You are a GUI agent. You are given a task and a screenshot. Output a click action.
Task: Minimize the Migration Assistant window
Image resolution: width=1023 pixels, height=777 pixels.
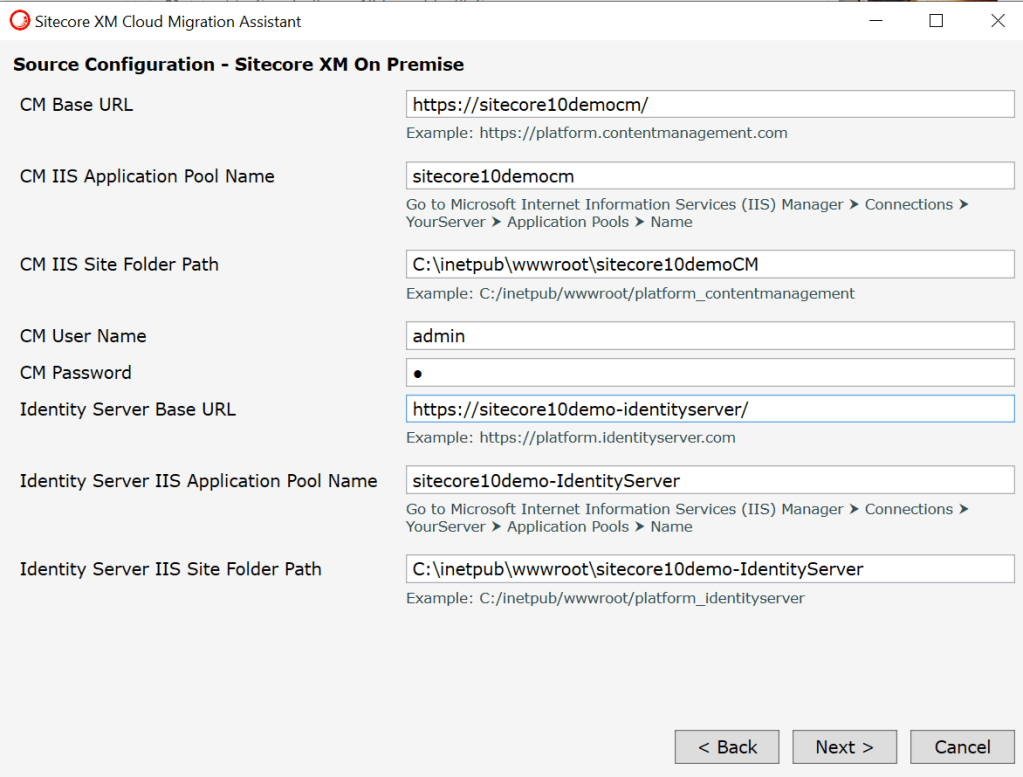[x=875, y=21]
